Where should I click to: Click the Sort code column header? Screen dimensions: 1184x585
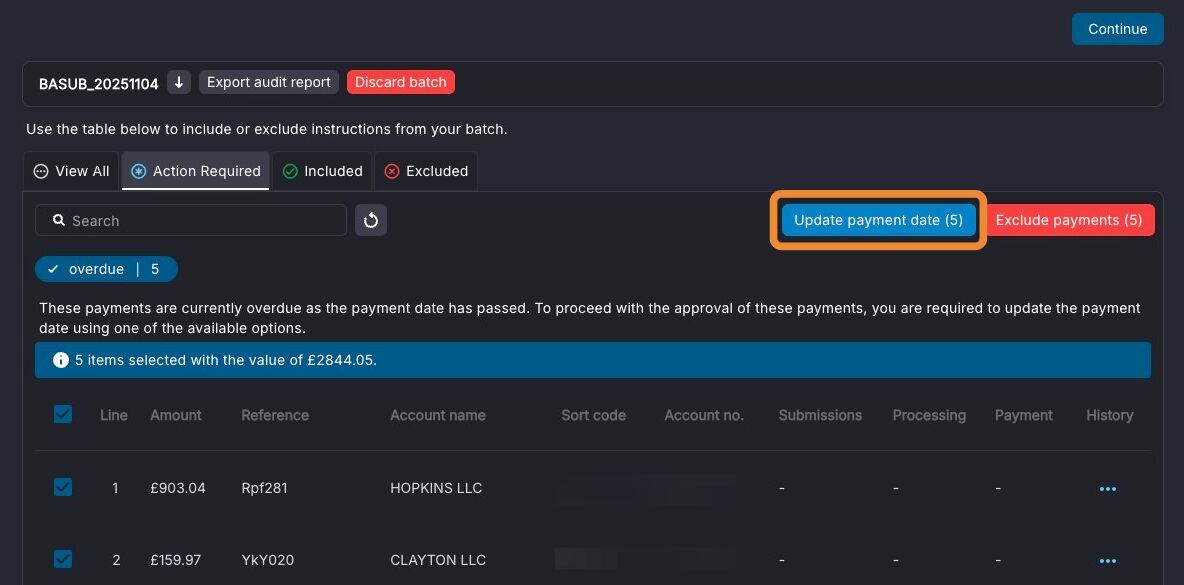pos(594,415)
